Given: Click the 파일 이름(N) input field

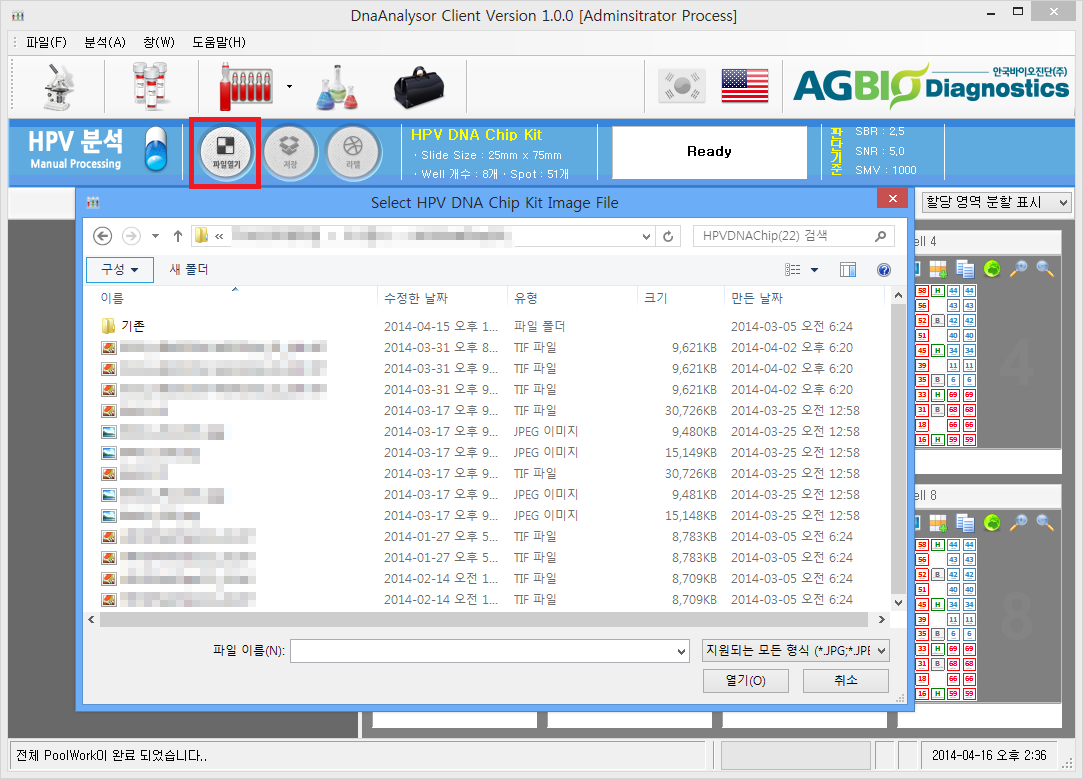Looking at the screenshot, I should pyautogui.click(x=489, y=651).
